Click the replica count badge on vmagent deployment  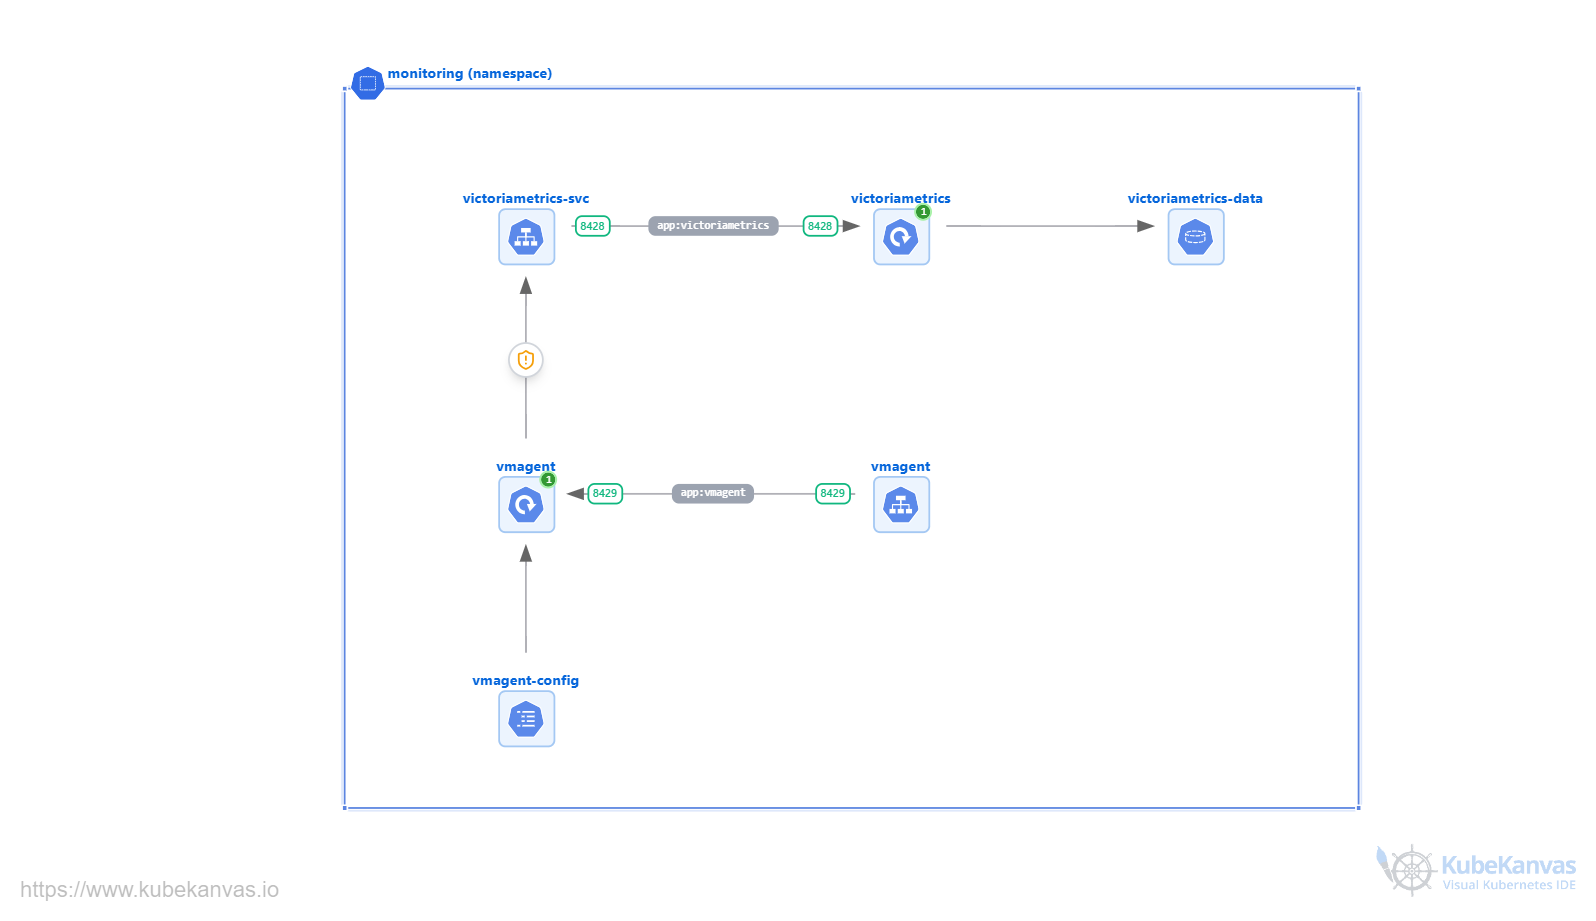click(x=548, y=480)
